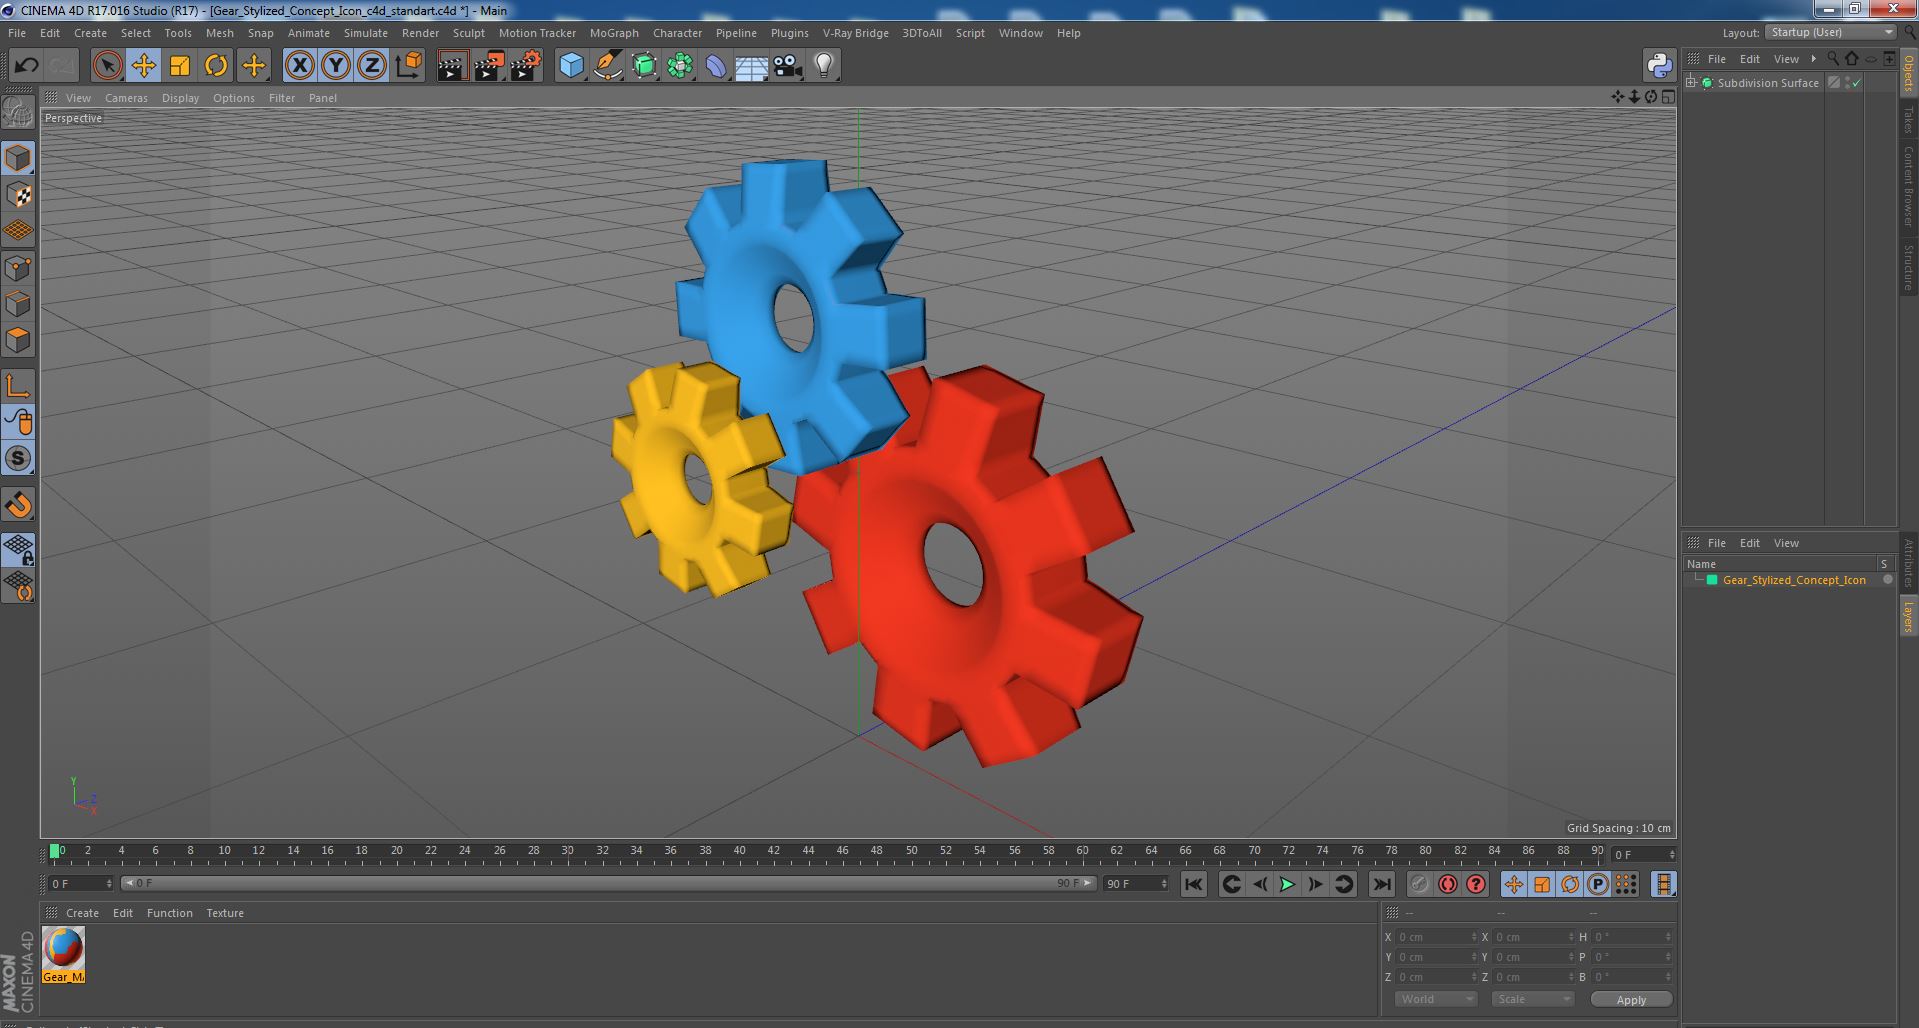Screen dimensions: 1919x1028
Task: Select the Gear_M material thumbnail
Action: tap(63, 955)
